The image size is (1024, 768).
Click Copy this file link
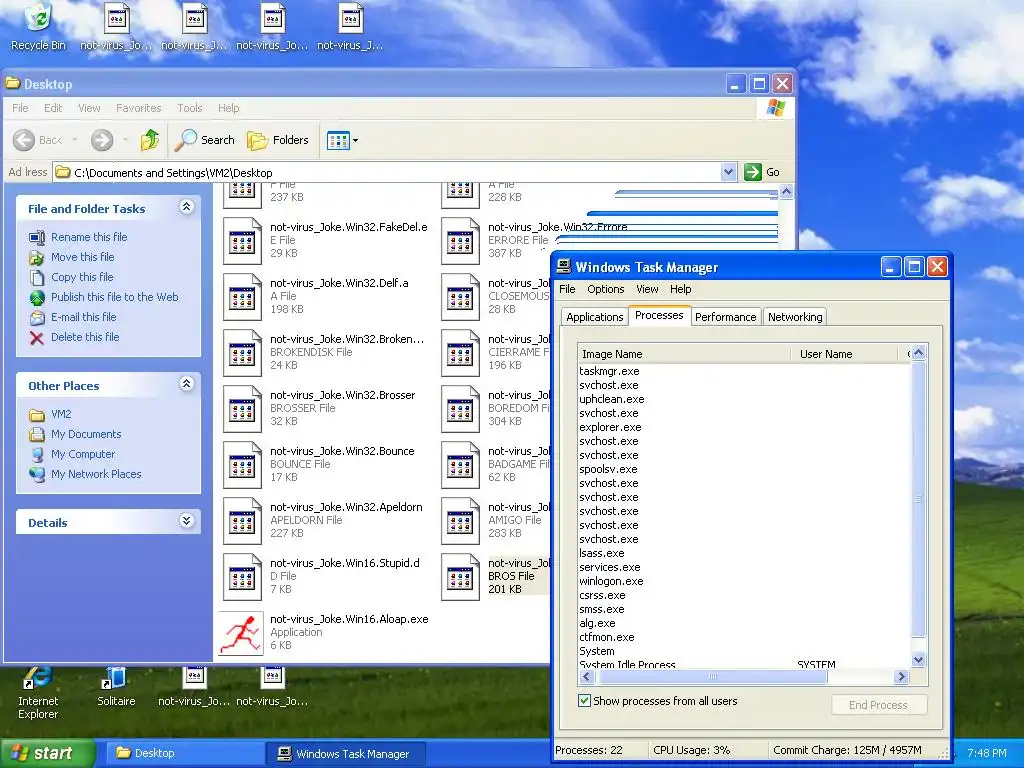tap(82, 277)
